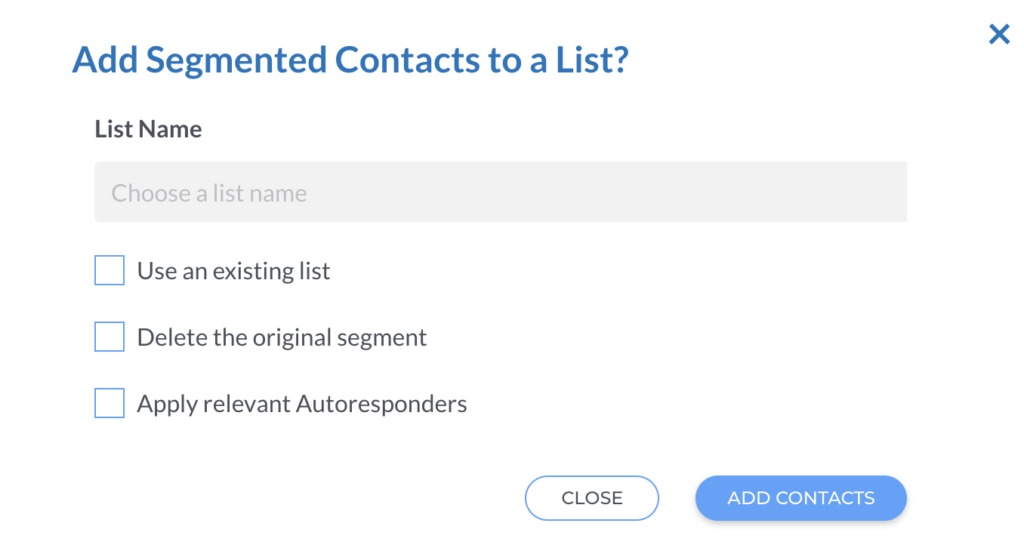Click the word 'segment' in the delete option

(385, 339)
